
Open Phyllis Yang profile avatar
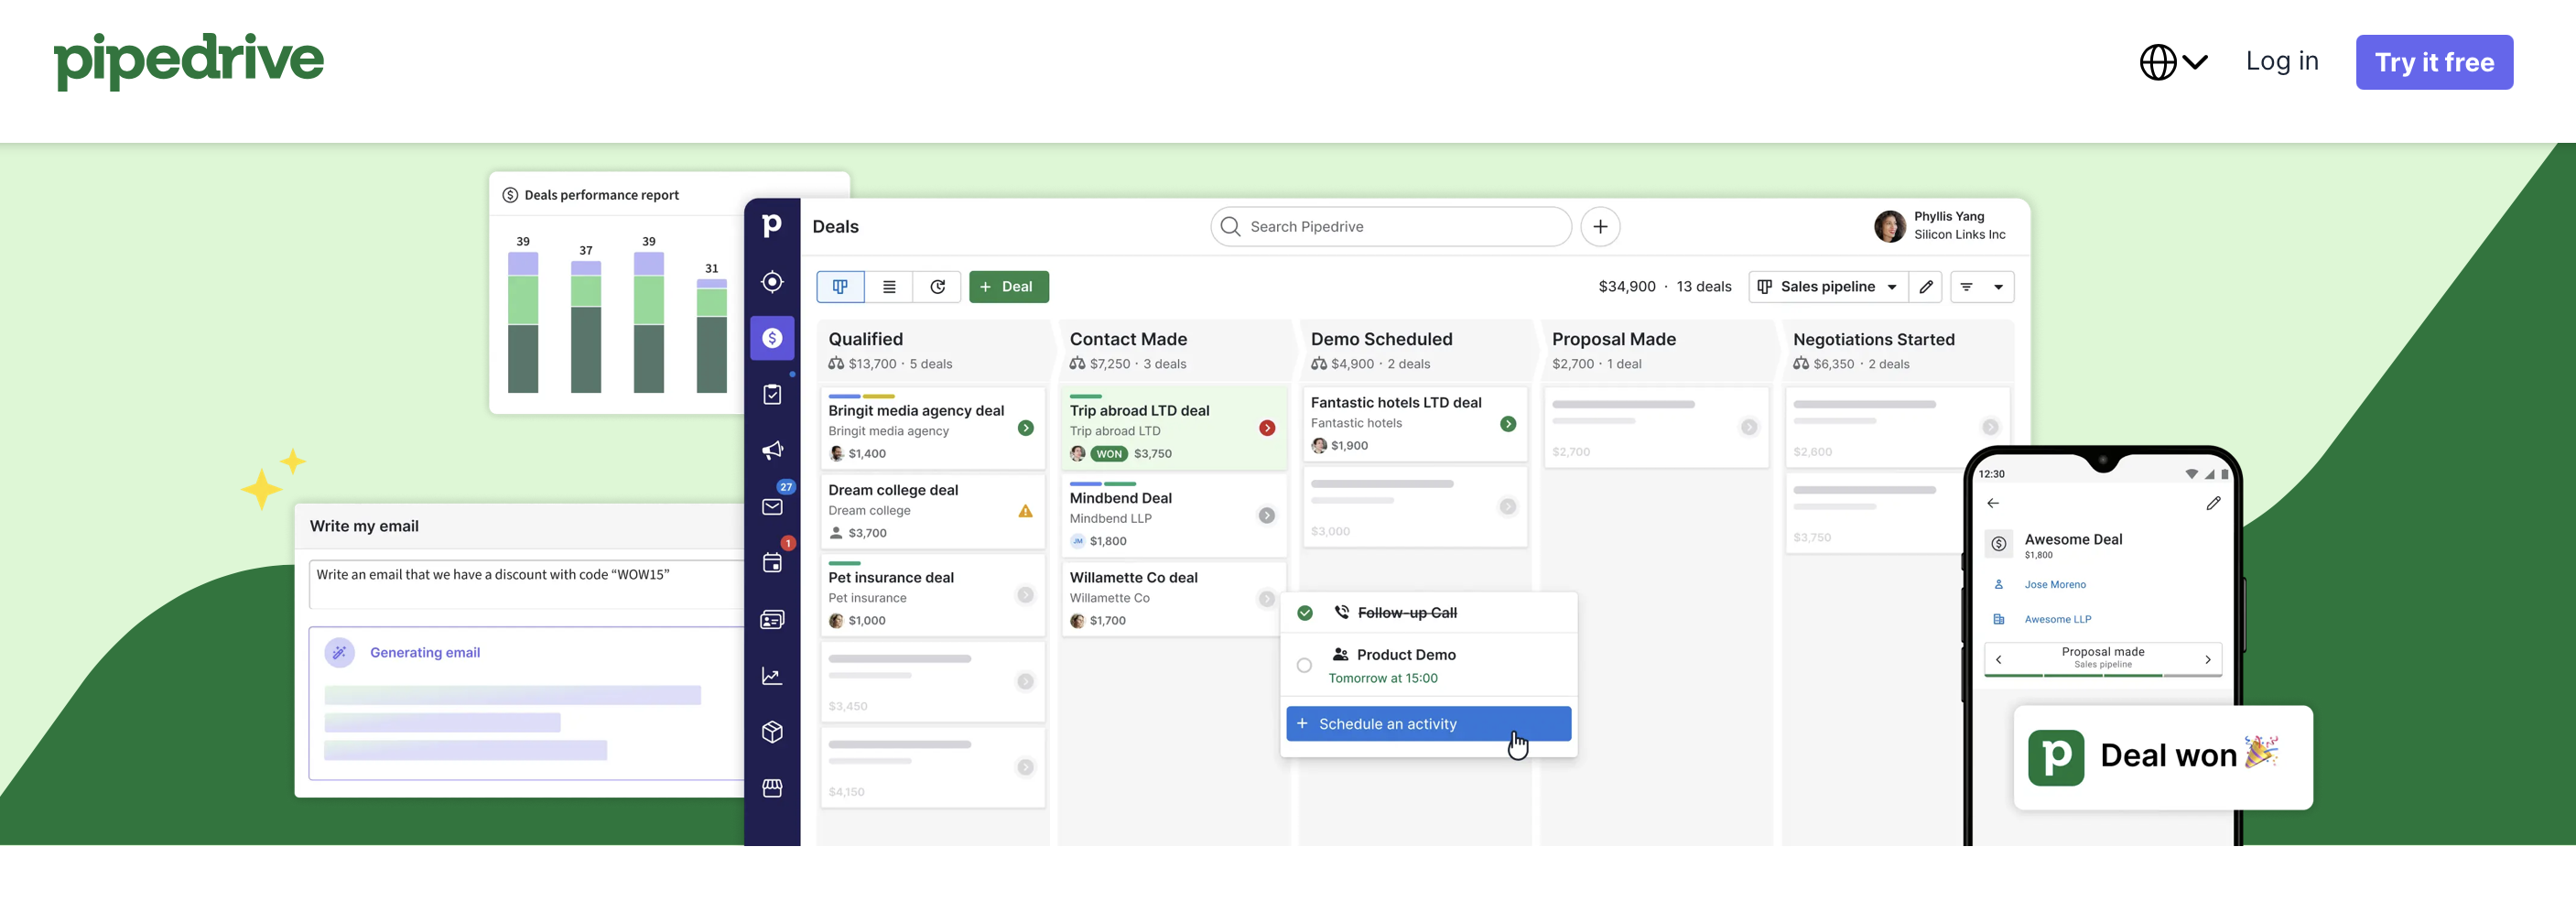coord(1889,226)
